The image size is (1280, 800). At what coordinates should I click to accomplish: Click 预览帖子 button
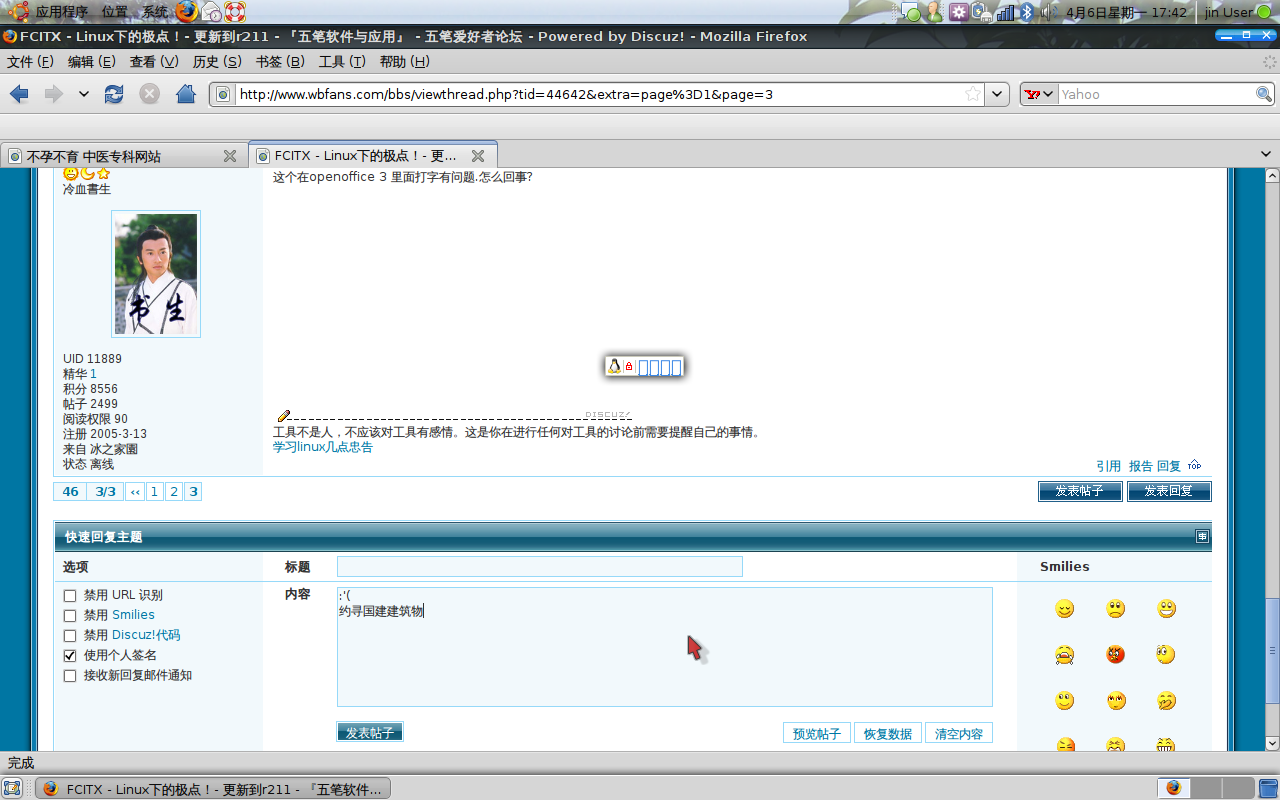pos(817,733)
